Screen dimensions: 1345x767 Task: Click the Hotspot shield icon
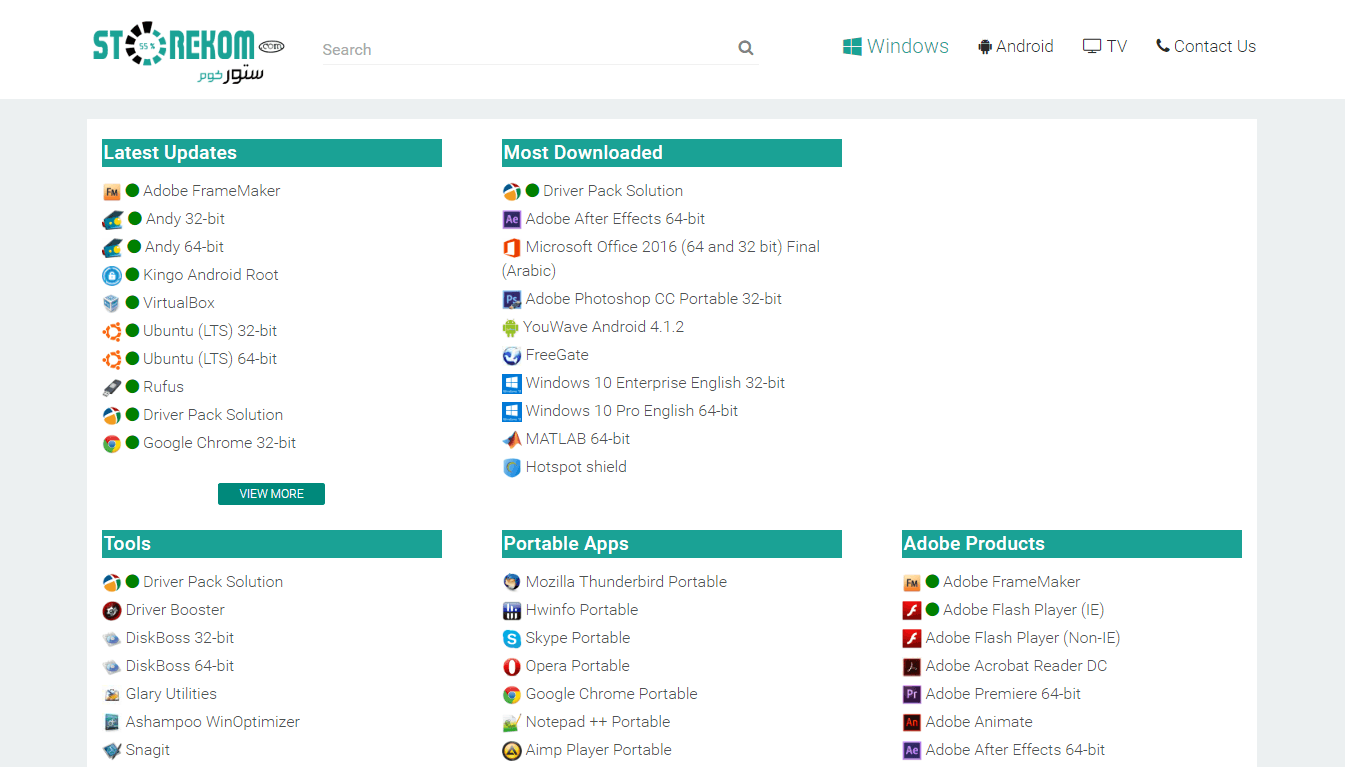click(511, 468)
